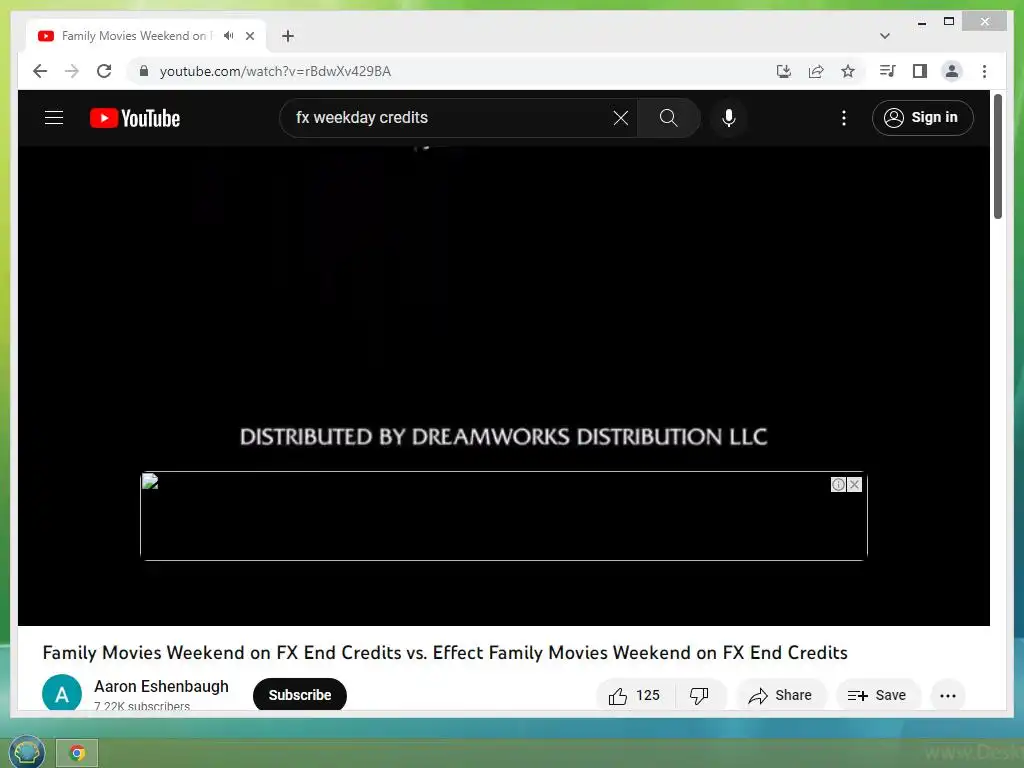Viewport: 1024px width, 768px height.
Task: Open YouTube settings three-dot menu
Action: click(844, 118)
